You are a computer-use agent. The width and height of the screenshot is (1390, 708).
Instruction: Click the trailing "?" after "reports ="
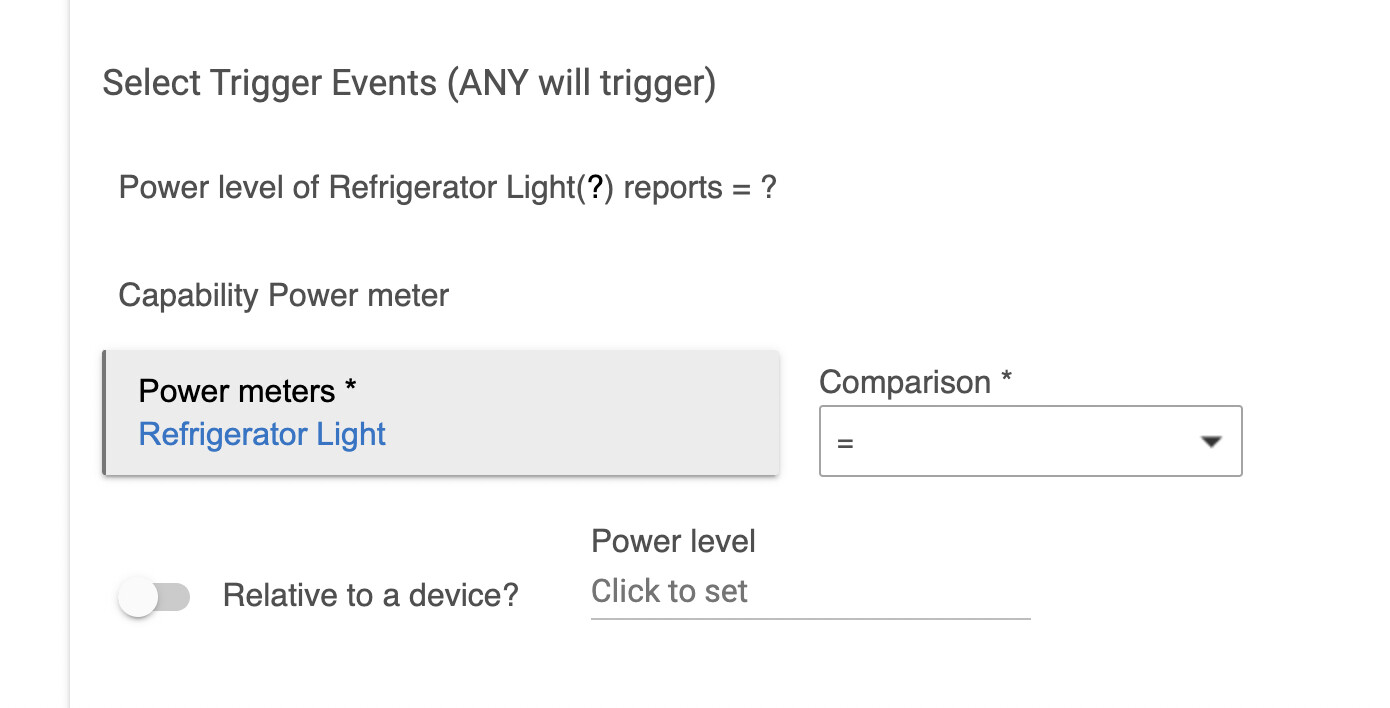768,188
